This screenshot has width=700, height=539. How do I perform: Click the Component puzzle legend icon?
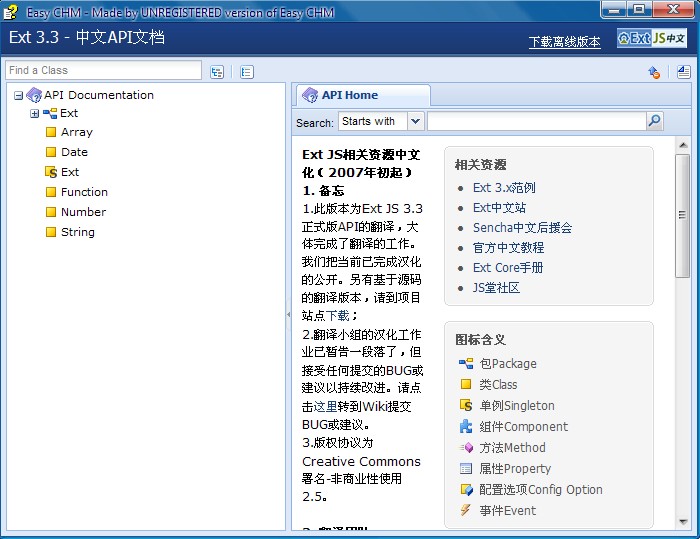click(x=466, y=426)
